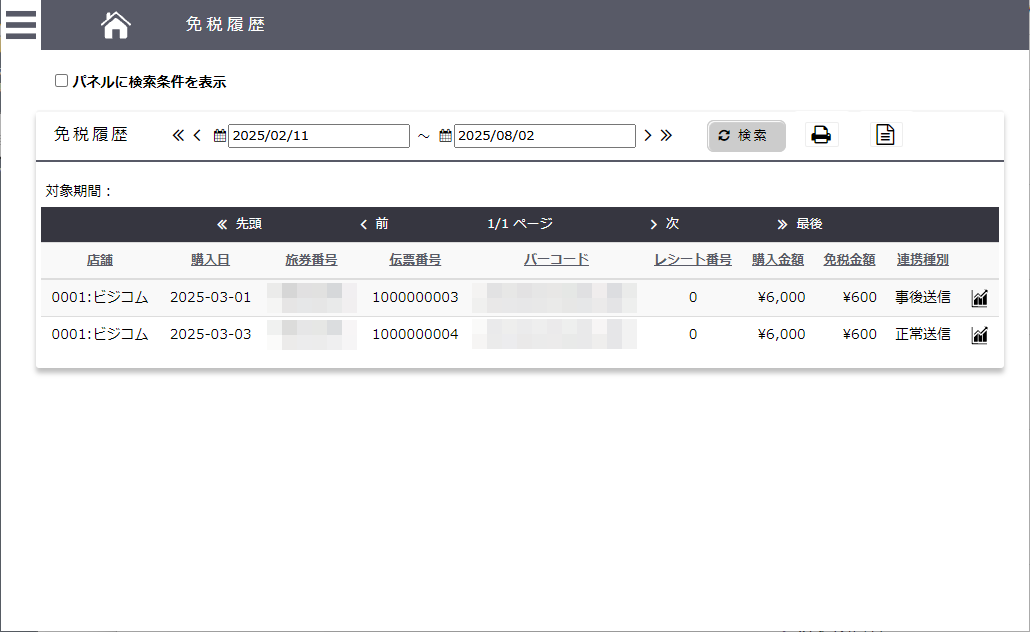
Task: Sort by 免税金額 column header
Action: [849, 260]
